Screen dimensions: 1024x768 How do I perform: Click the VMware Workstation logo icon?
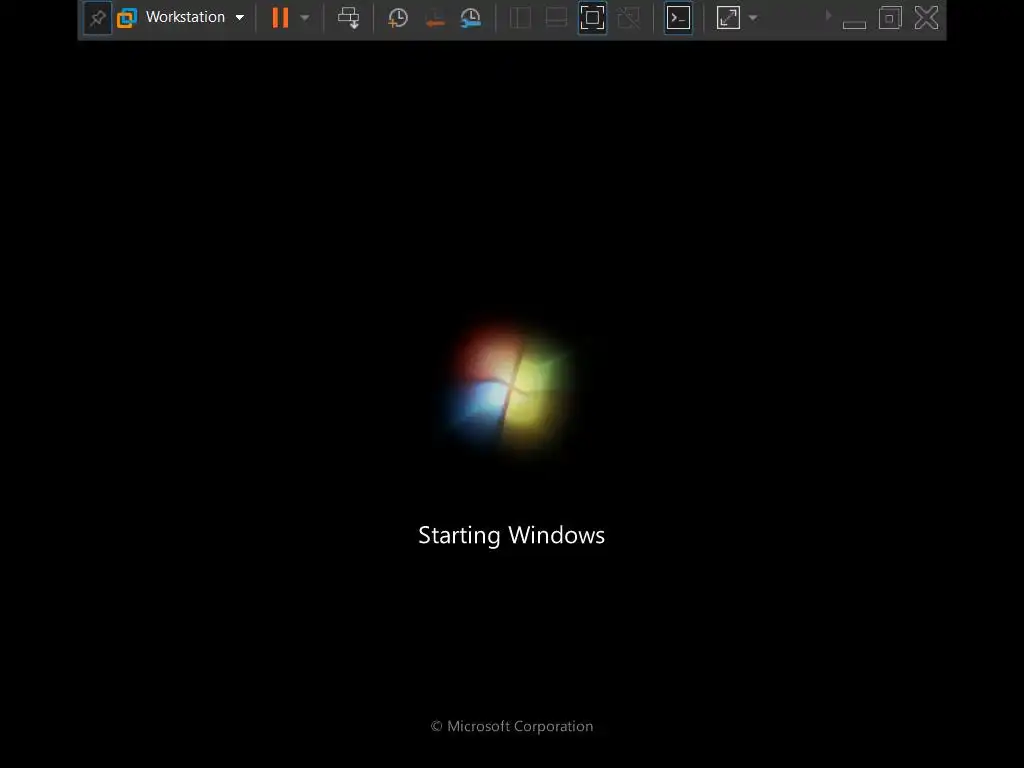[127, 18]
